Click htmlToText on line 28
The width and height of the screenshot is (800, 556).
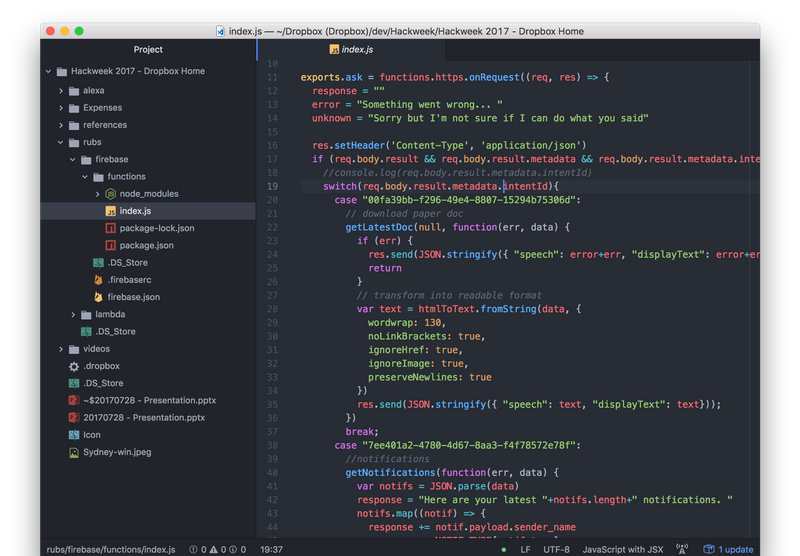click(x=446, y=309)
